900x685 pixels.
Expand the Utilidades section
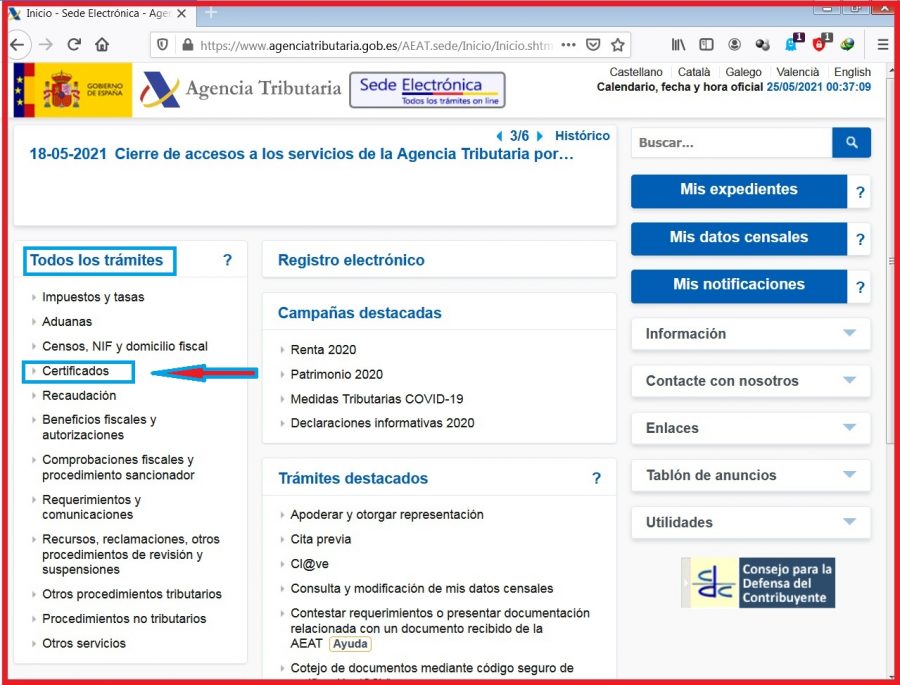pos(750,522)
